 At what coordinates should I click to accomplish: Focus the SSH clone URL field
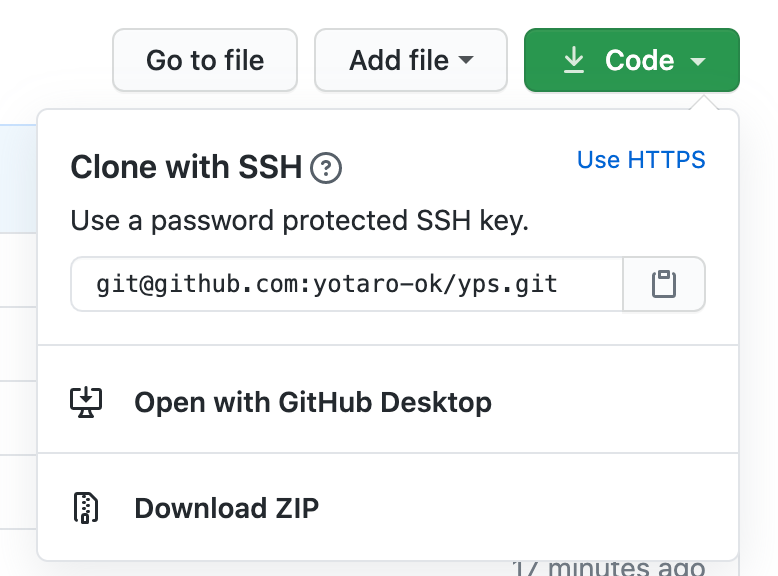pos(347,285)
